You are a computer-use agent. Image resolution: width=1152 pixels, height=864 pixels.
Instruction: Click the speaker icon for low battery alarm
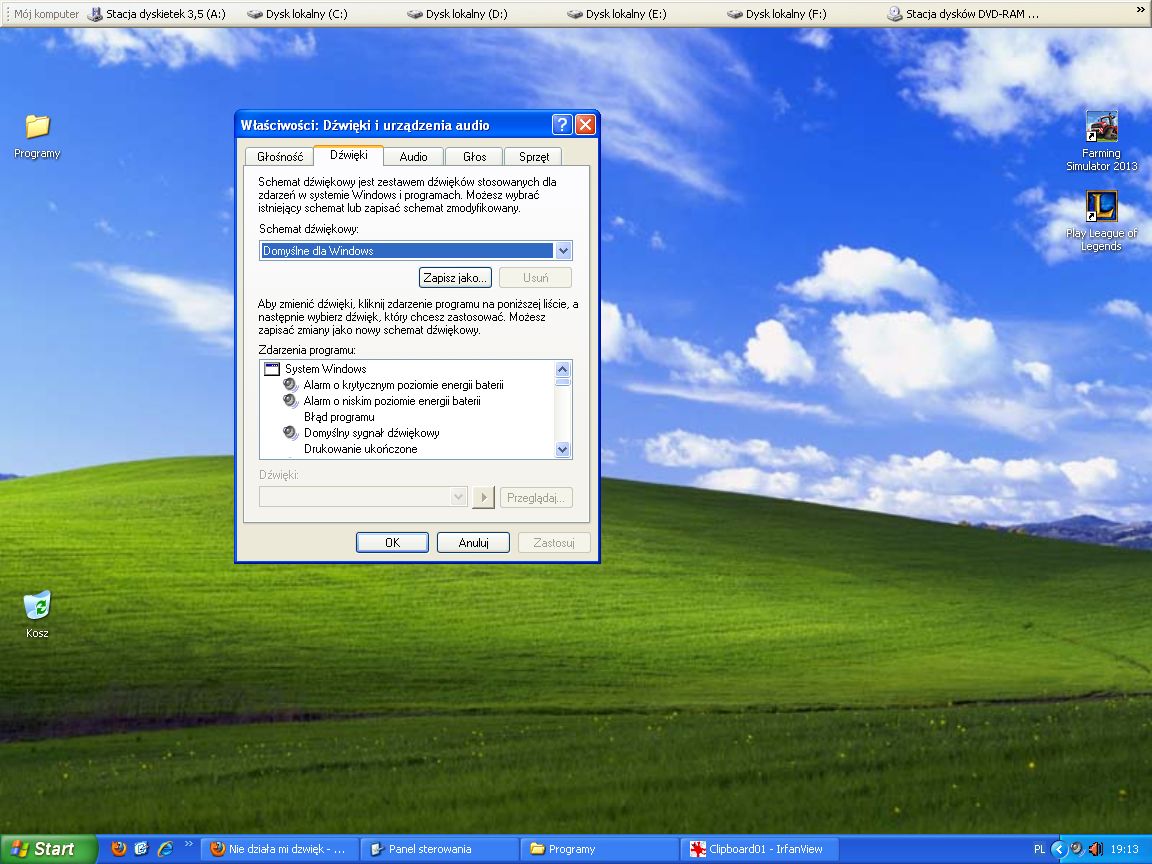291,401
